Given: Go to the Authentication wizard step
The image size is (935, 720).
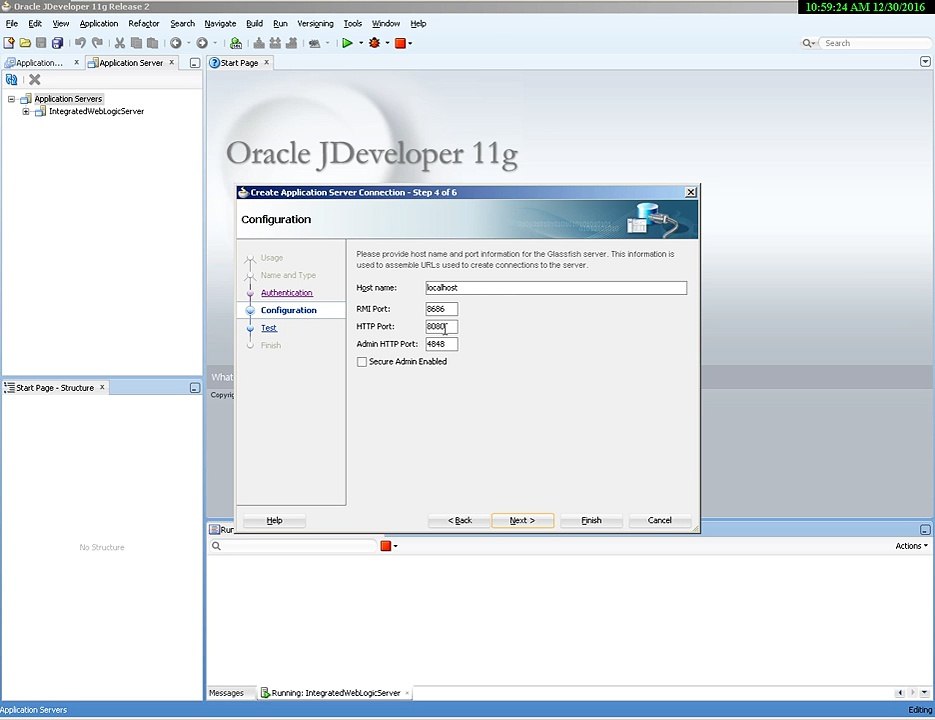Looking at the screenshot, I should pyautogui.click(x=286, y=293).
